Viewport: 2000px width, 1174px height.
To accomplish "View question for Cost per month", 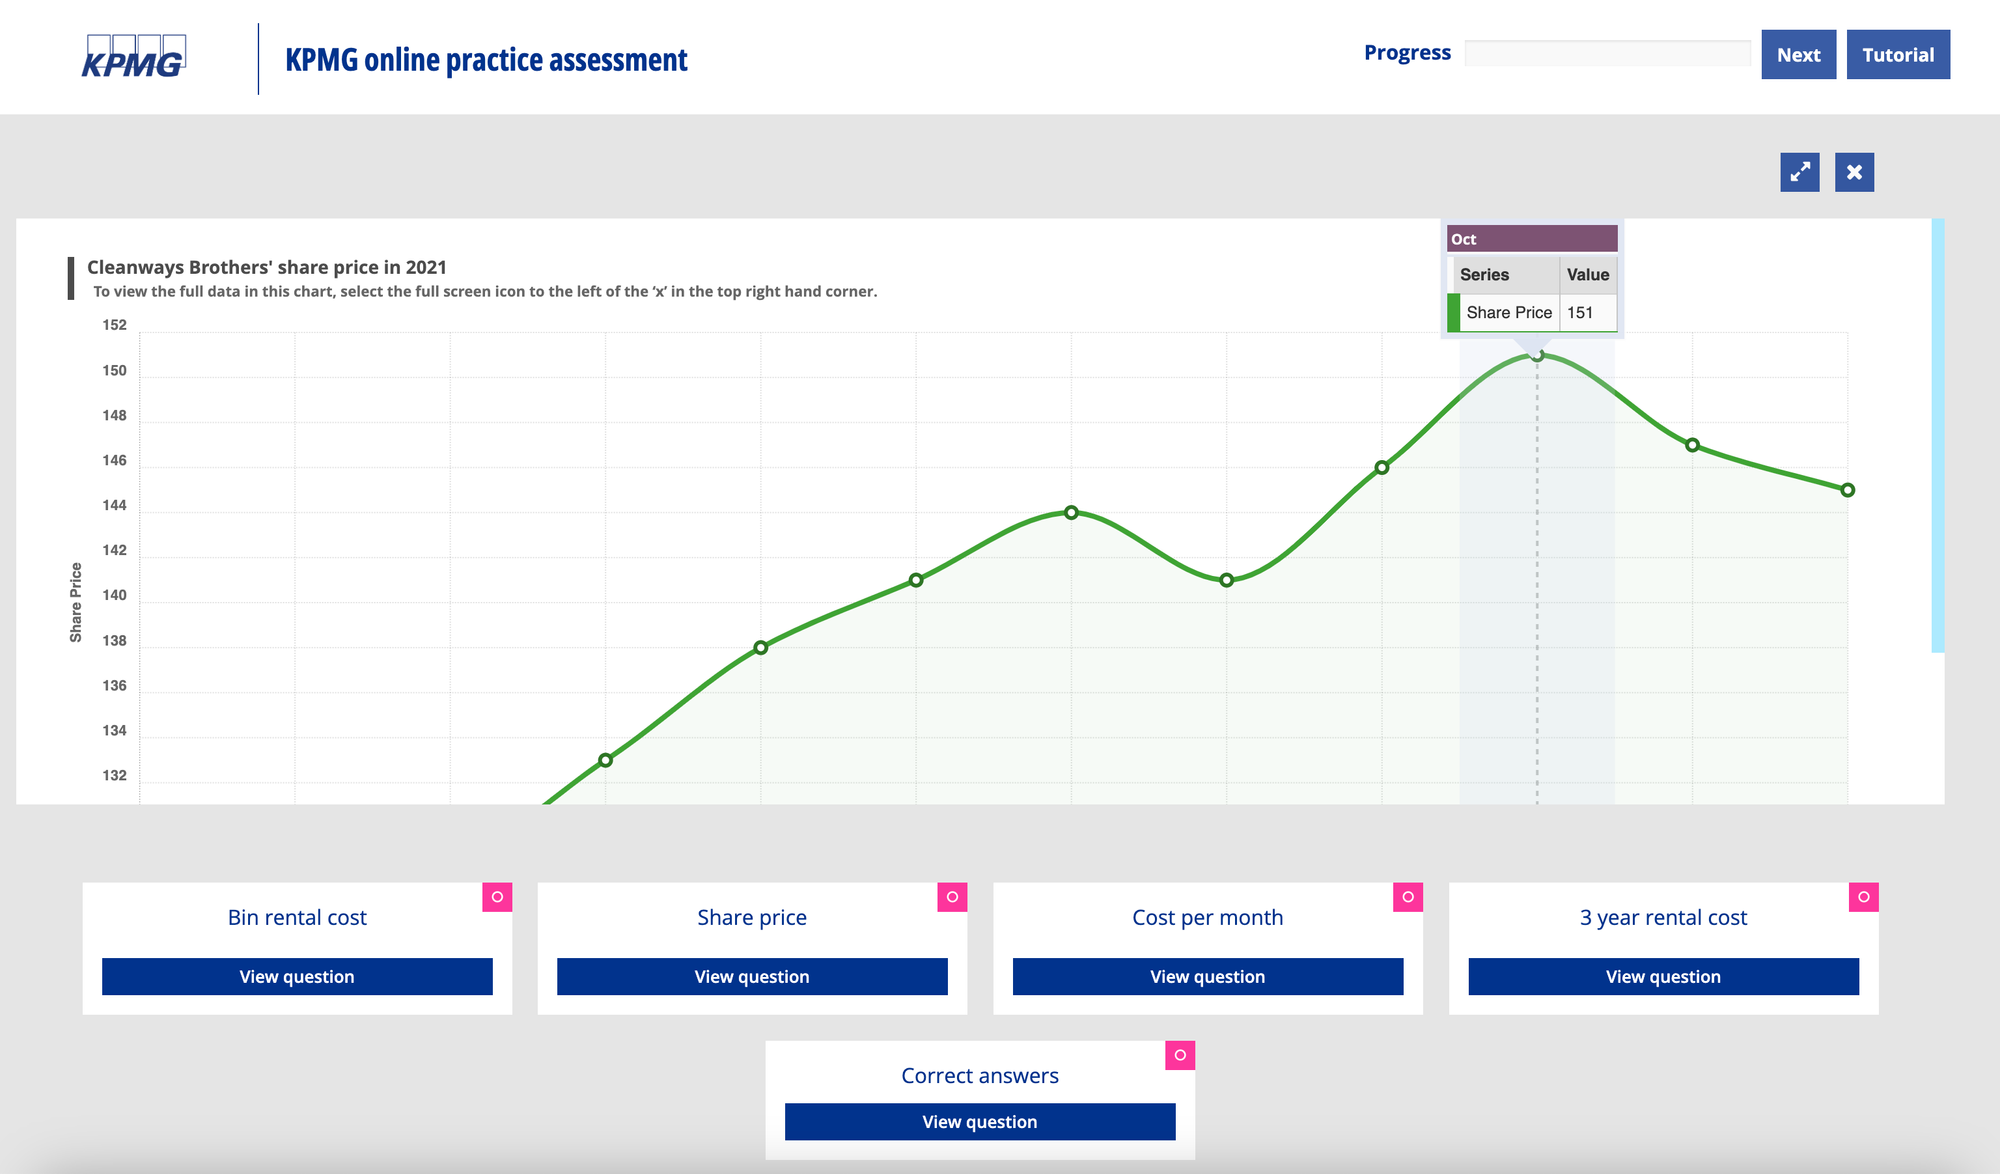I will pos(1207,976).
